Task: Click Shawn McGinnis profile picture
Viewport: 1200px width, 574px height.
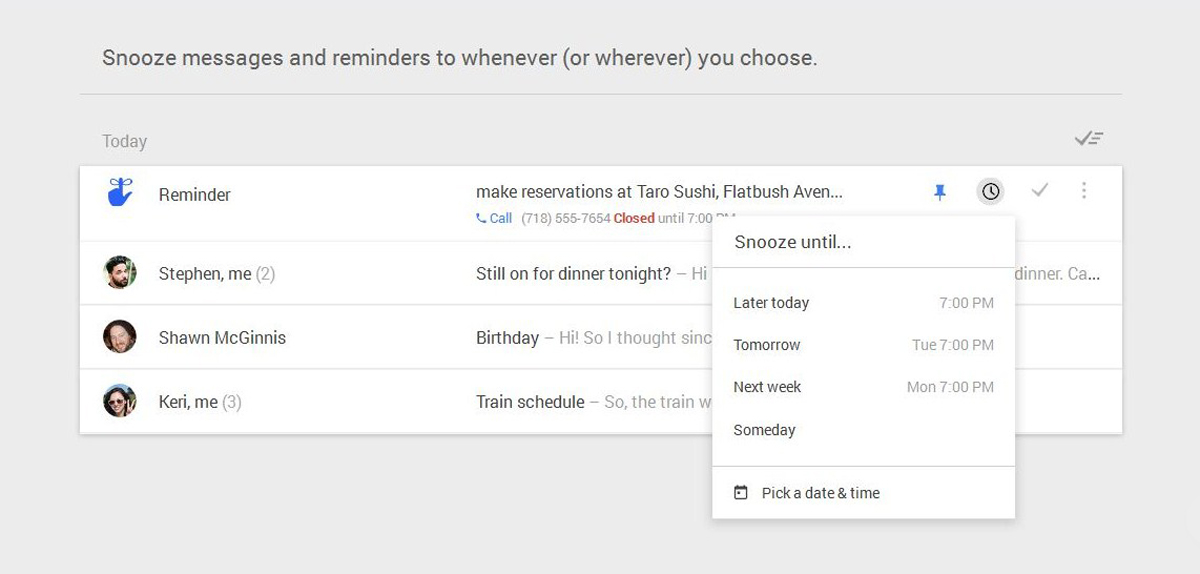Action: pyautogui.click(x=120, y=337)
